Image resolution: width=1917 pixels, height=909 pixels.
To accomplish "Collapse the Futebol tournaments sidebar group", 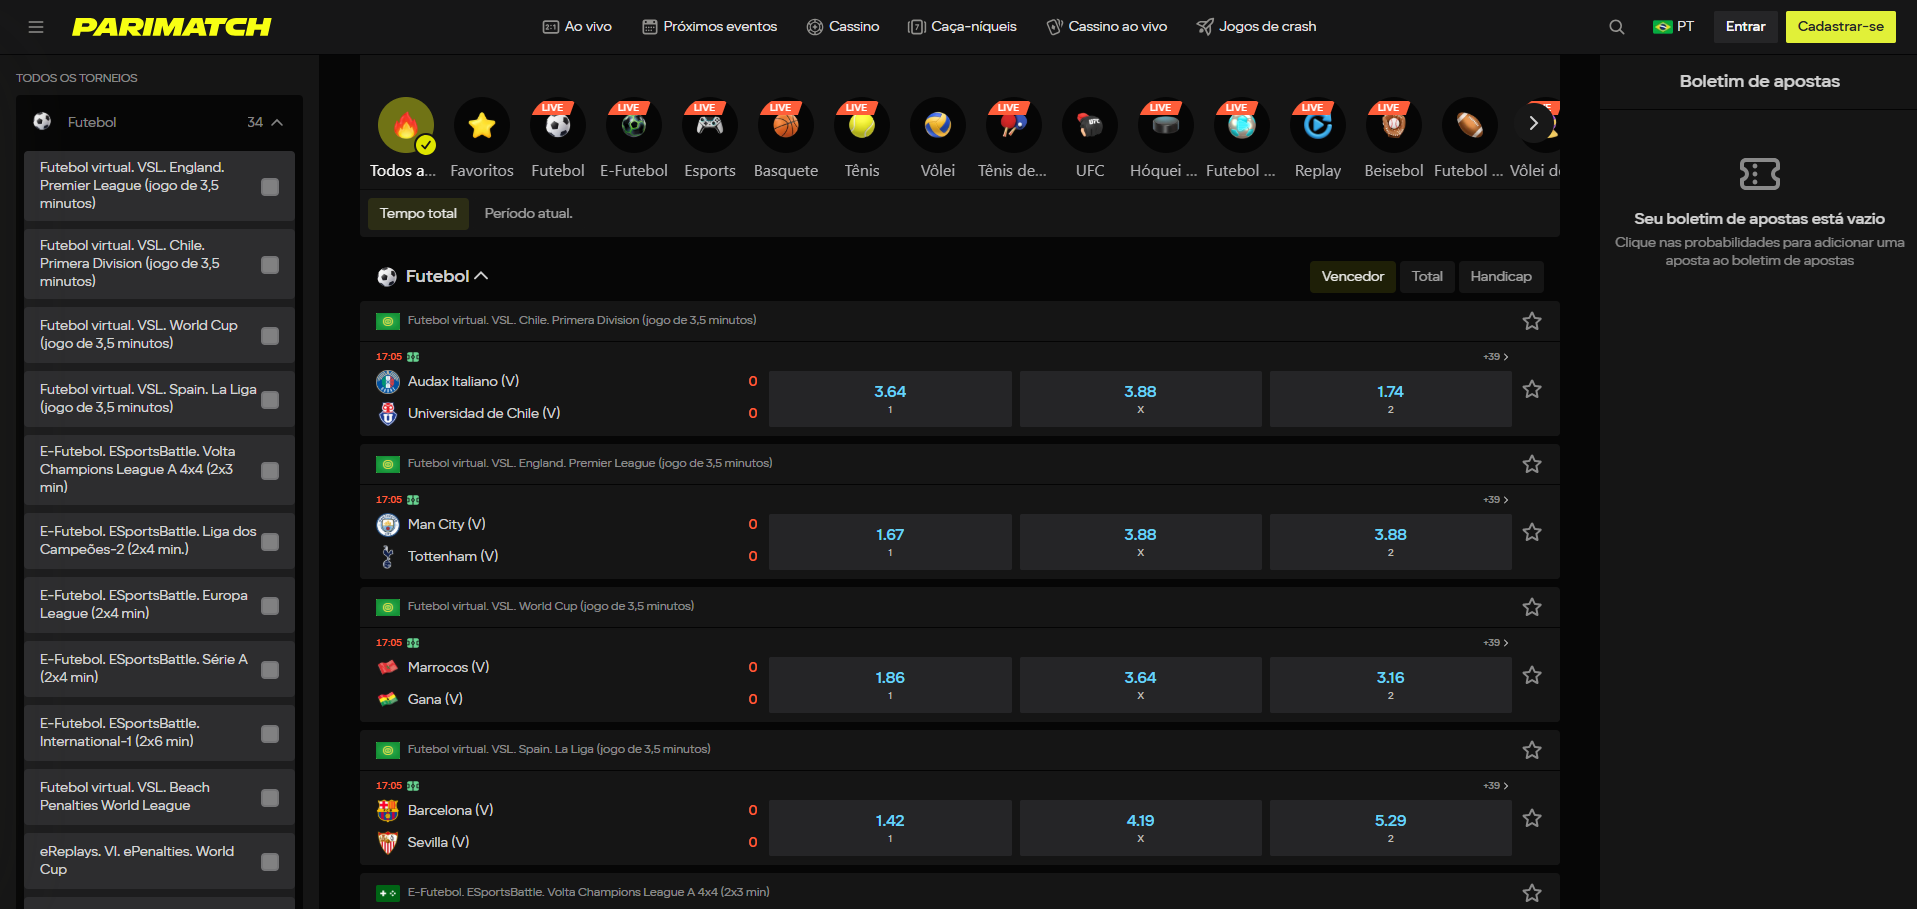I will pos(277,122).
